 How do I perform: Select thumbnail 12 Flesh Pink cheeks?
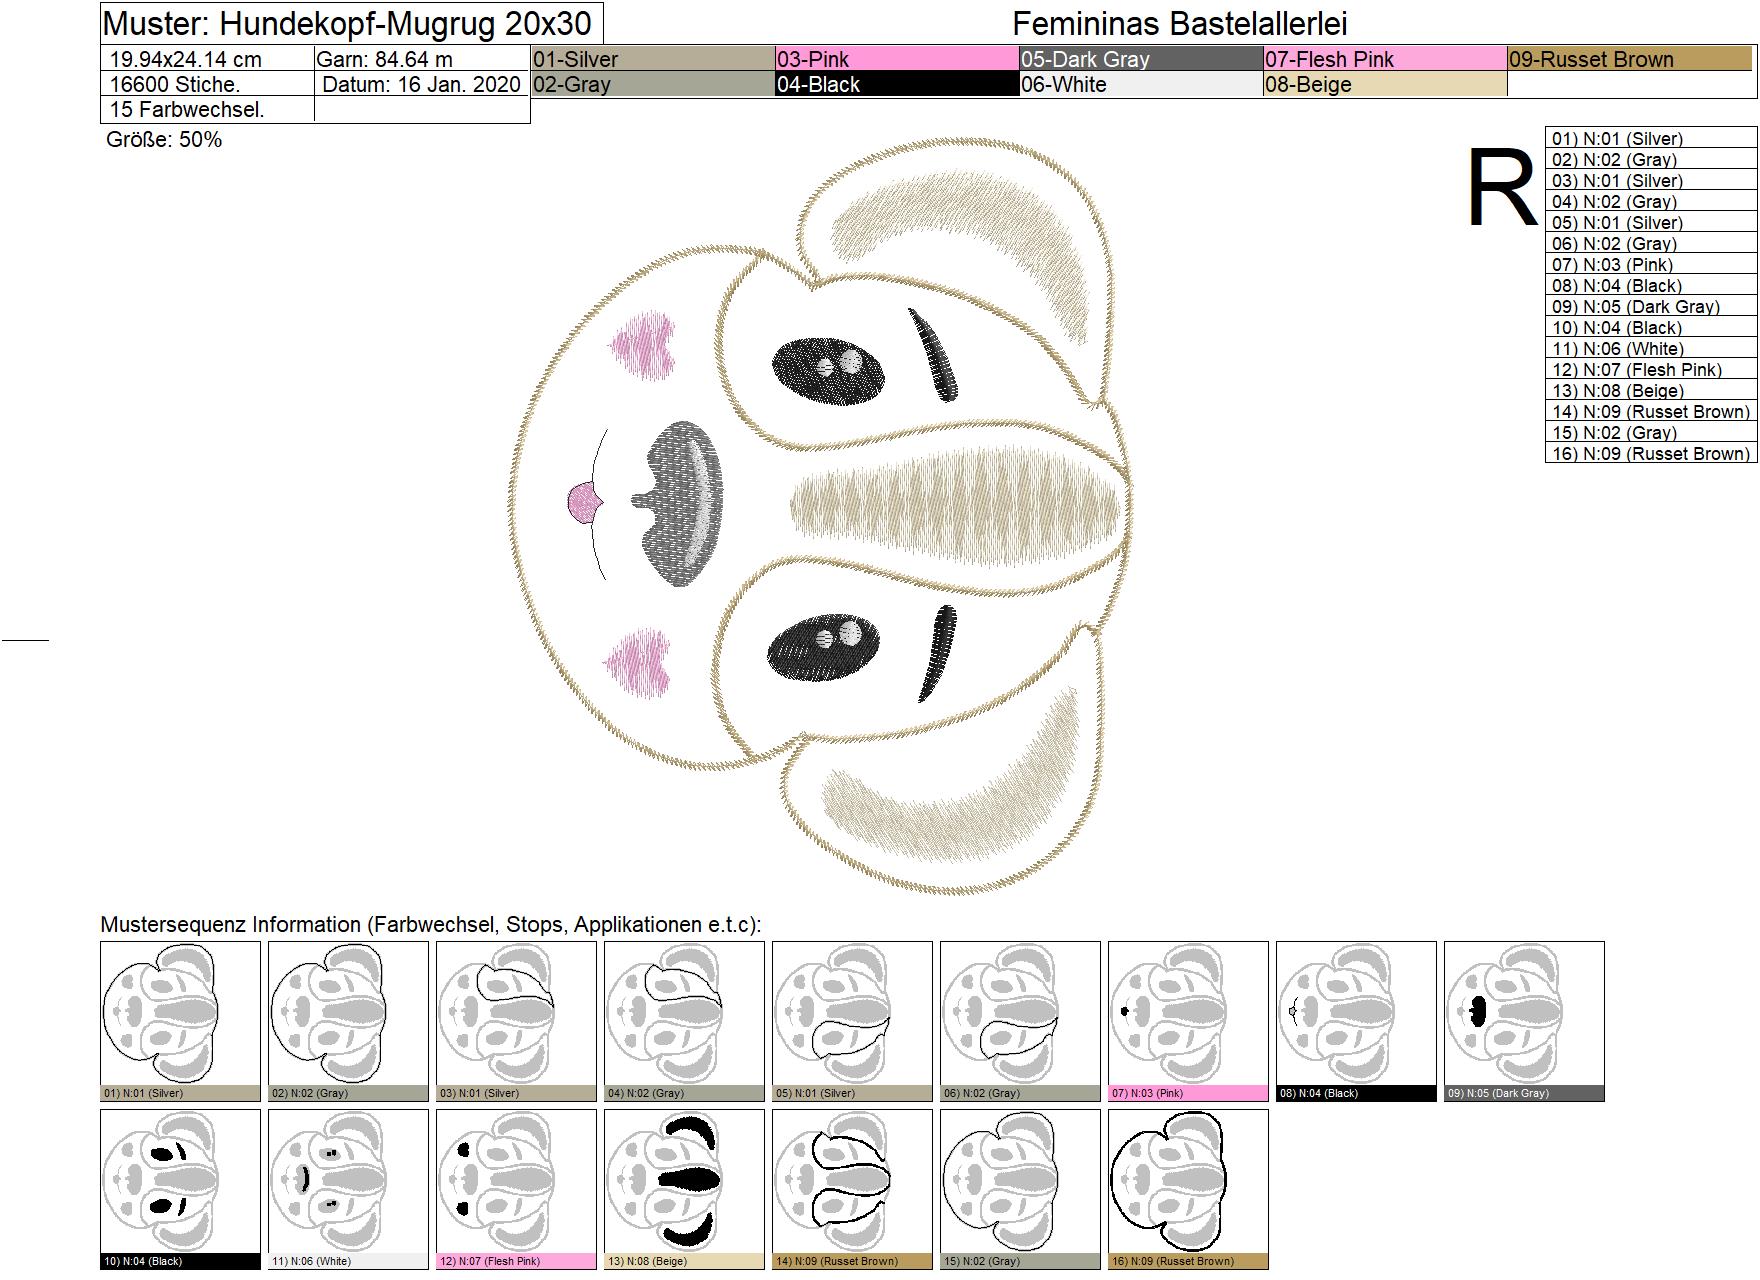(x=516, y=1189)
